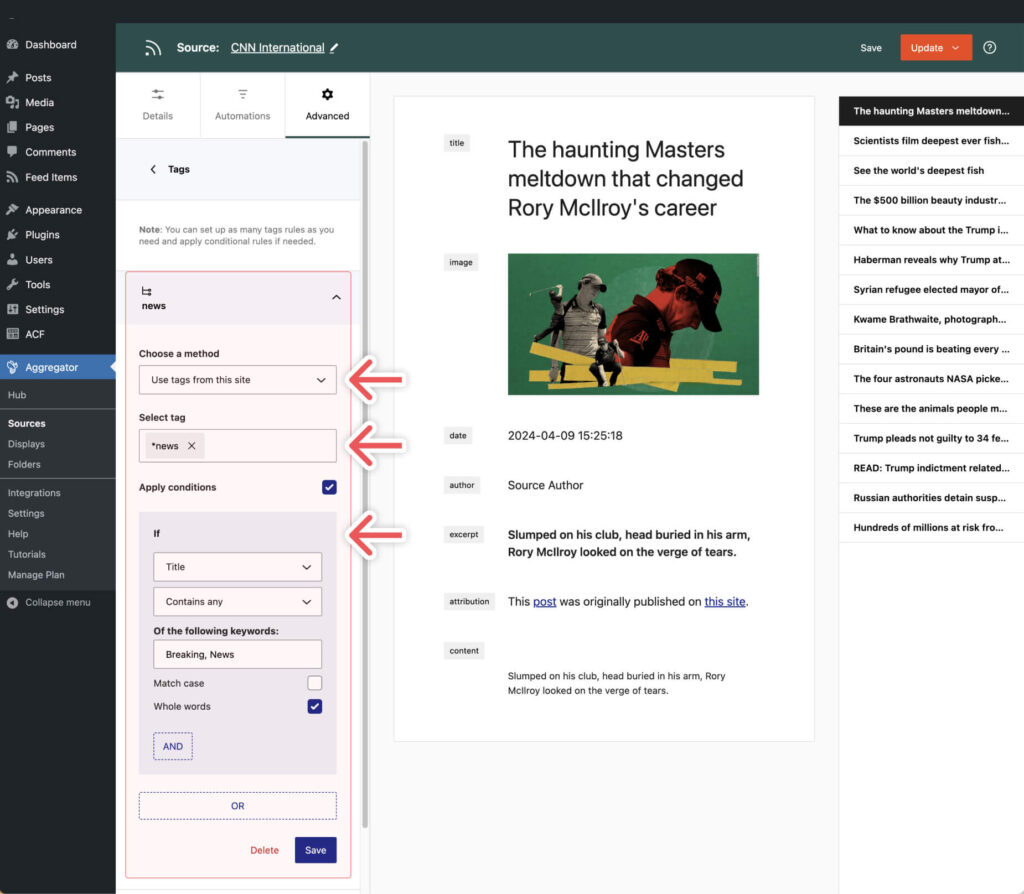This screenshot has height=894, width=1024.
Task: Go back using the Tags chevron arrow
Action: point(153,169)
